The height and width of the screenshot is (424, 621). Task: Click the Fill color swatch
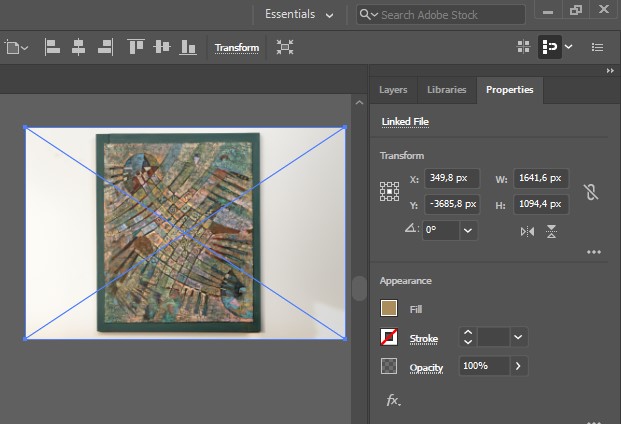[x=389, y=310]
